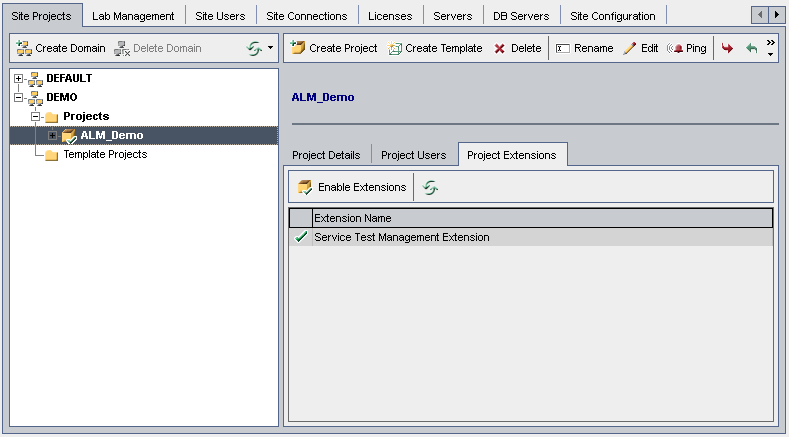
Task: Click the Edit pencil icon
Action: tap(629, 48)
